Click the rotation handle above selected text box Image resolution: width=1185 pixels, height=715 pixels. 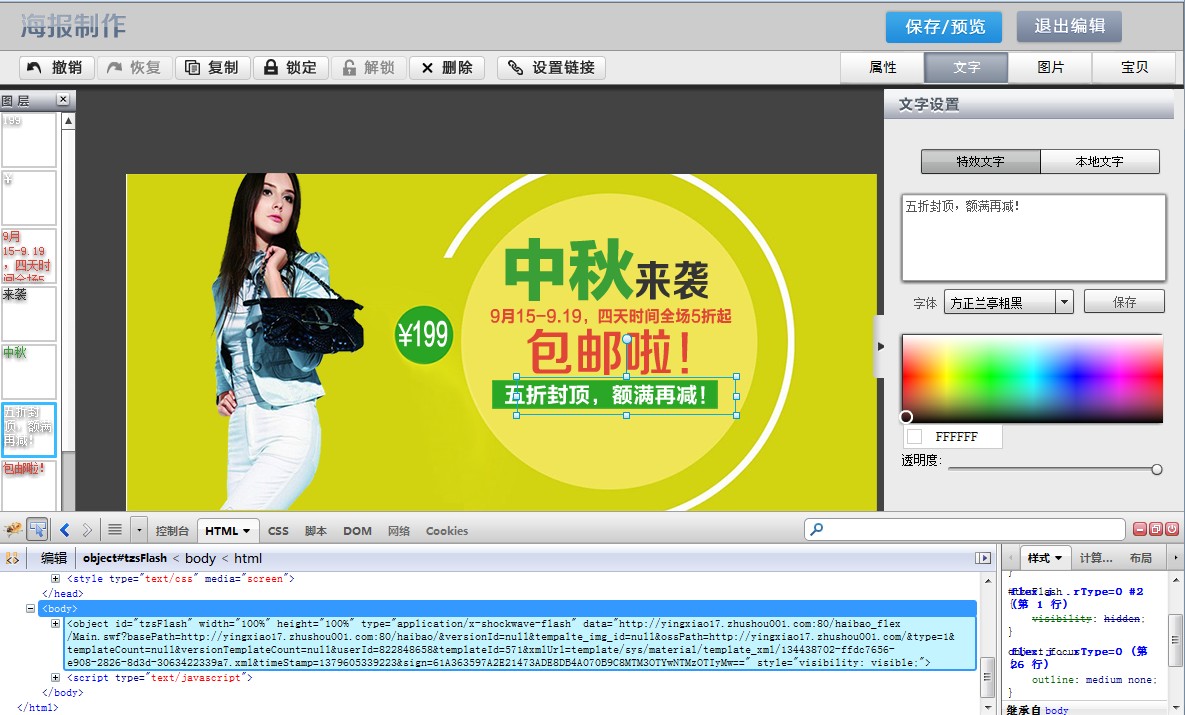pyautogui.click(x=627, y=339)
